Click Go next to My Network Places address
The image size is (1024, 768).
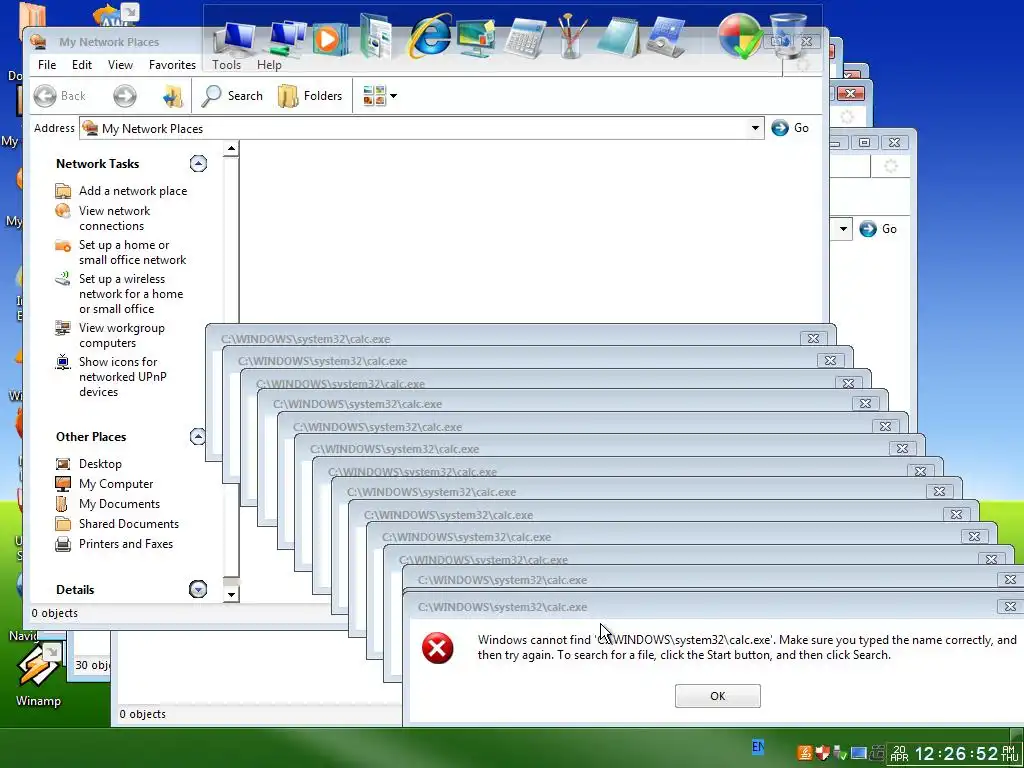click(790, 128)
